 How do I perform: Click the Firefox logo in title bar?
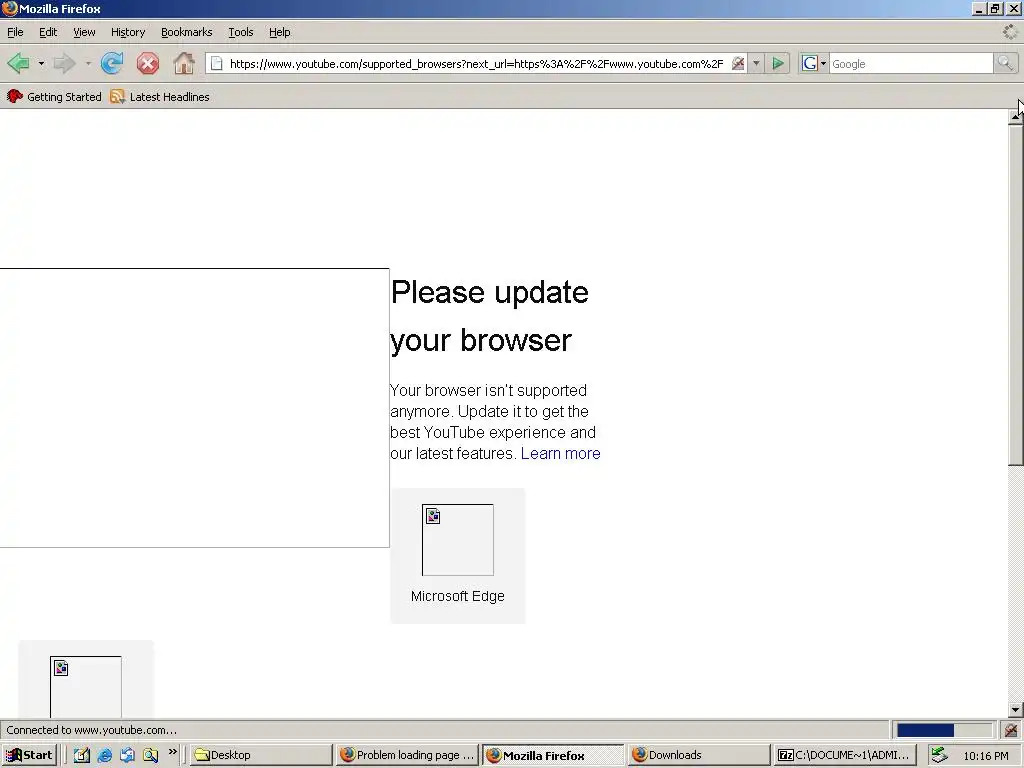click(9, 8)
